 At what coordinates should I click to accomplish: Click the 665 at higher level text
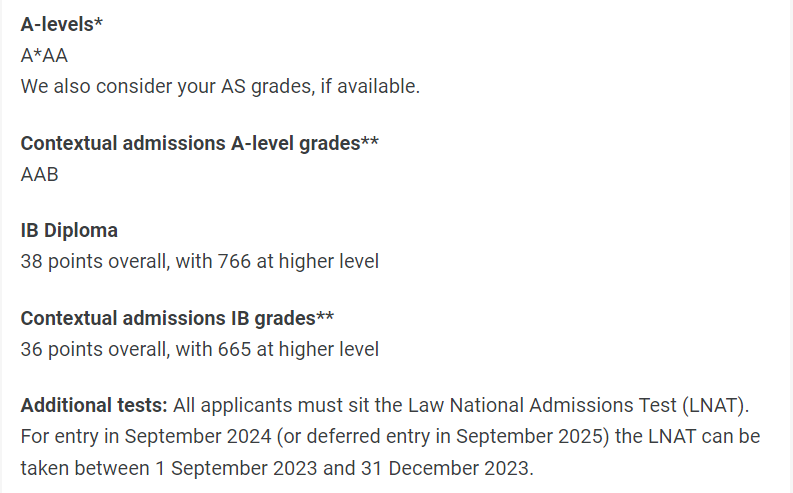pyautogui.click(x=298, y=349)
